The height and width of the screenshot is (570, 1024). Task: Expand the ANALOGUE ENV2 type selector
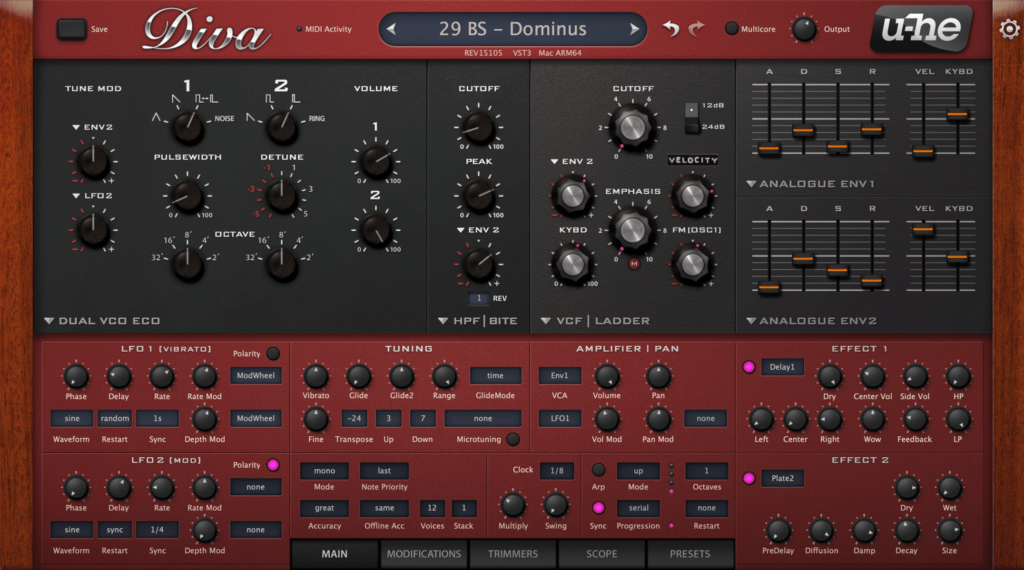pos(811,321)
